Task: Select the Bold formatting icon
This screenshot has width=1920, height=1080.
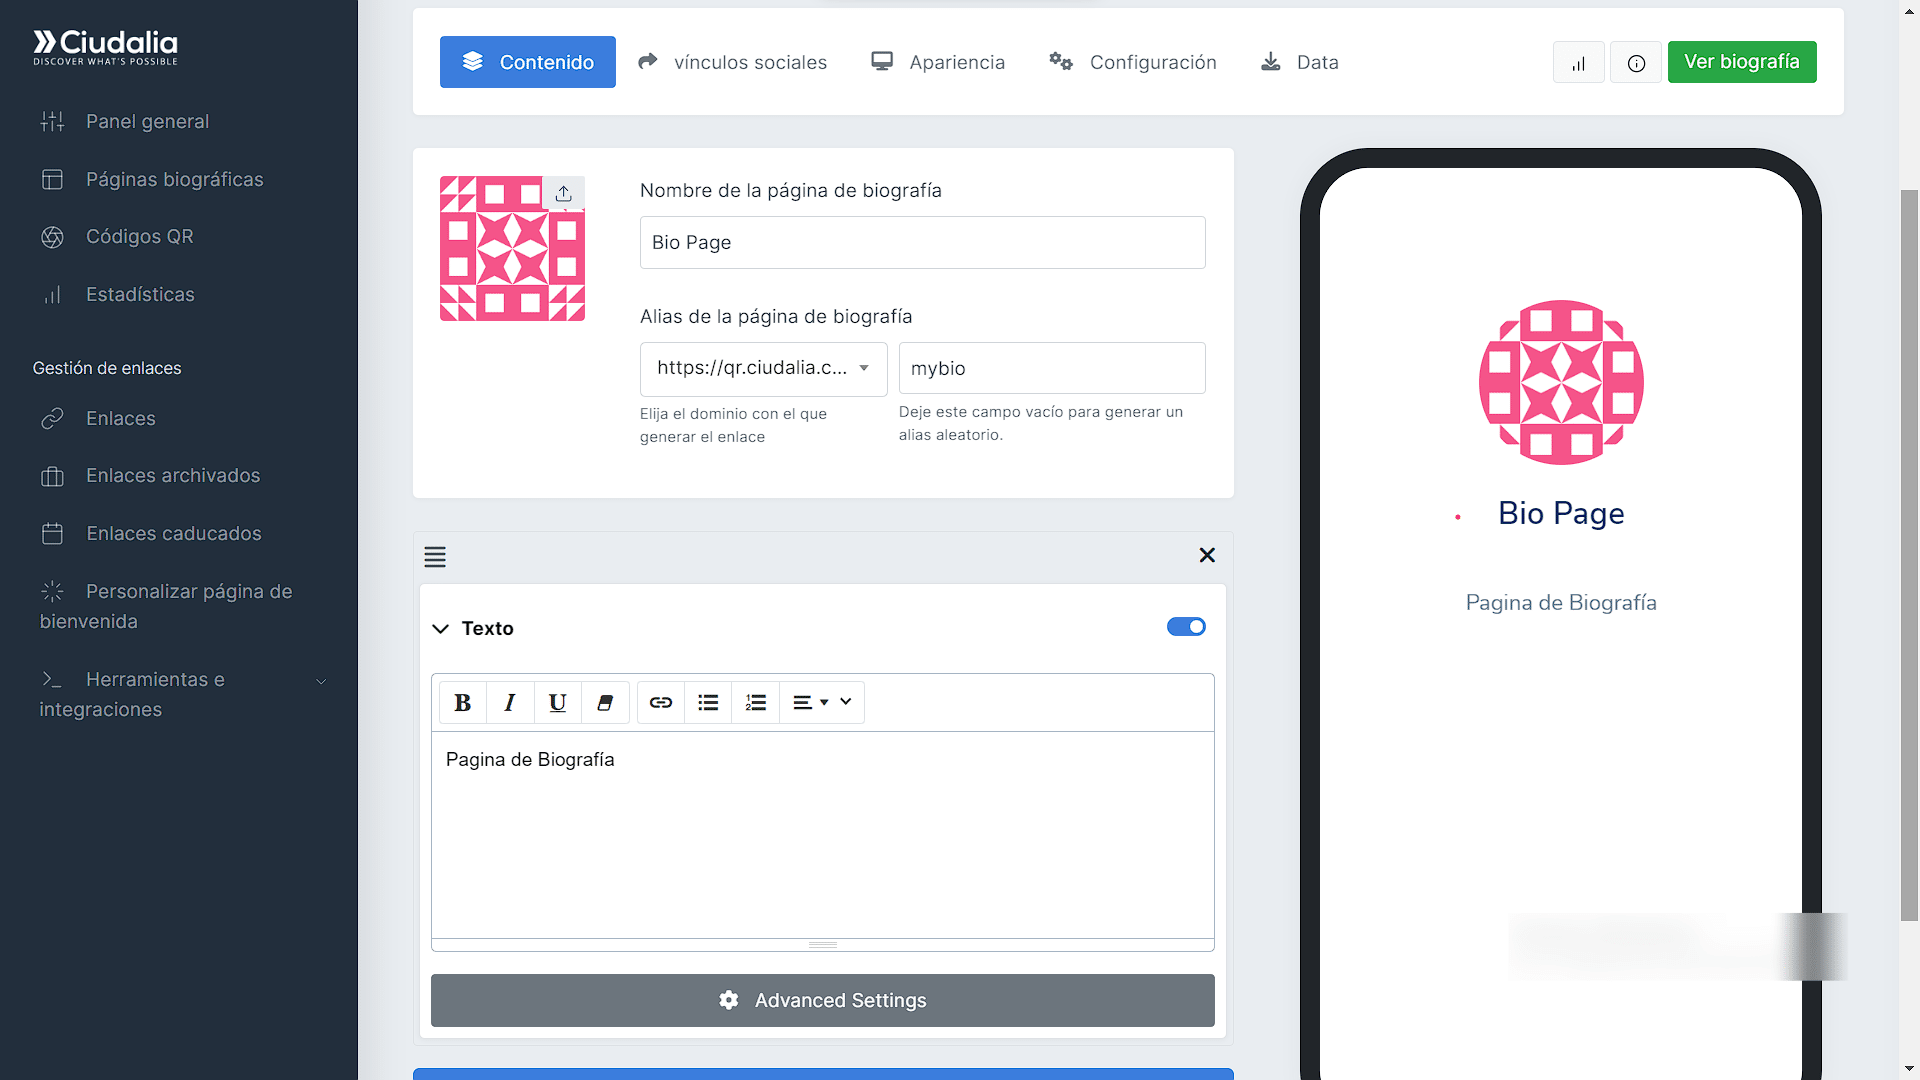Action: click(462, 702)
